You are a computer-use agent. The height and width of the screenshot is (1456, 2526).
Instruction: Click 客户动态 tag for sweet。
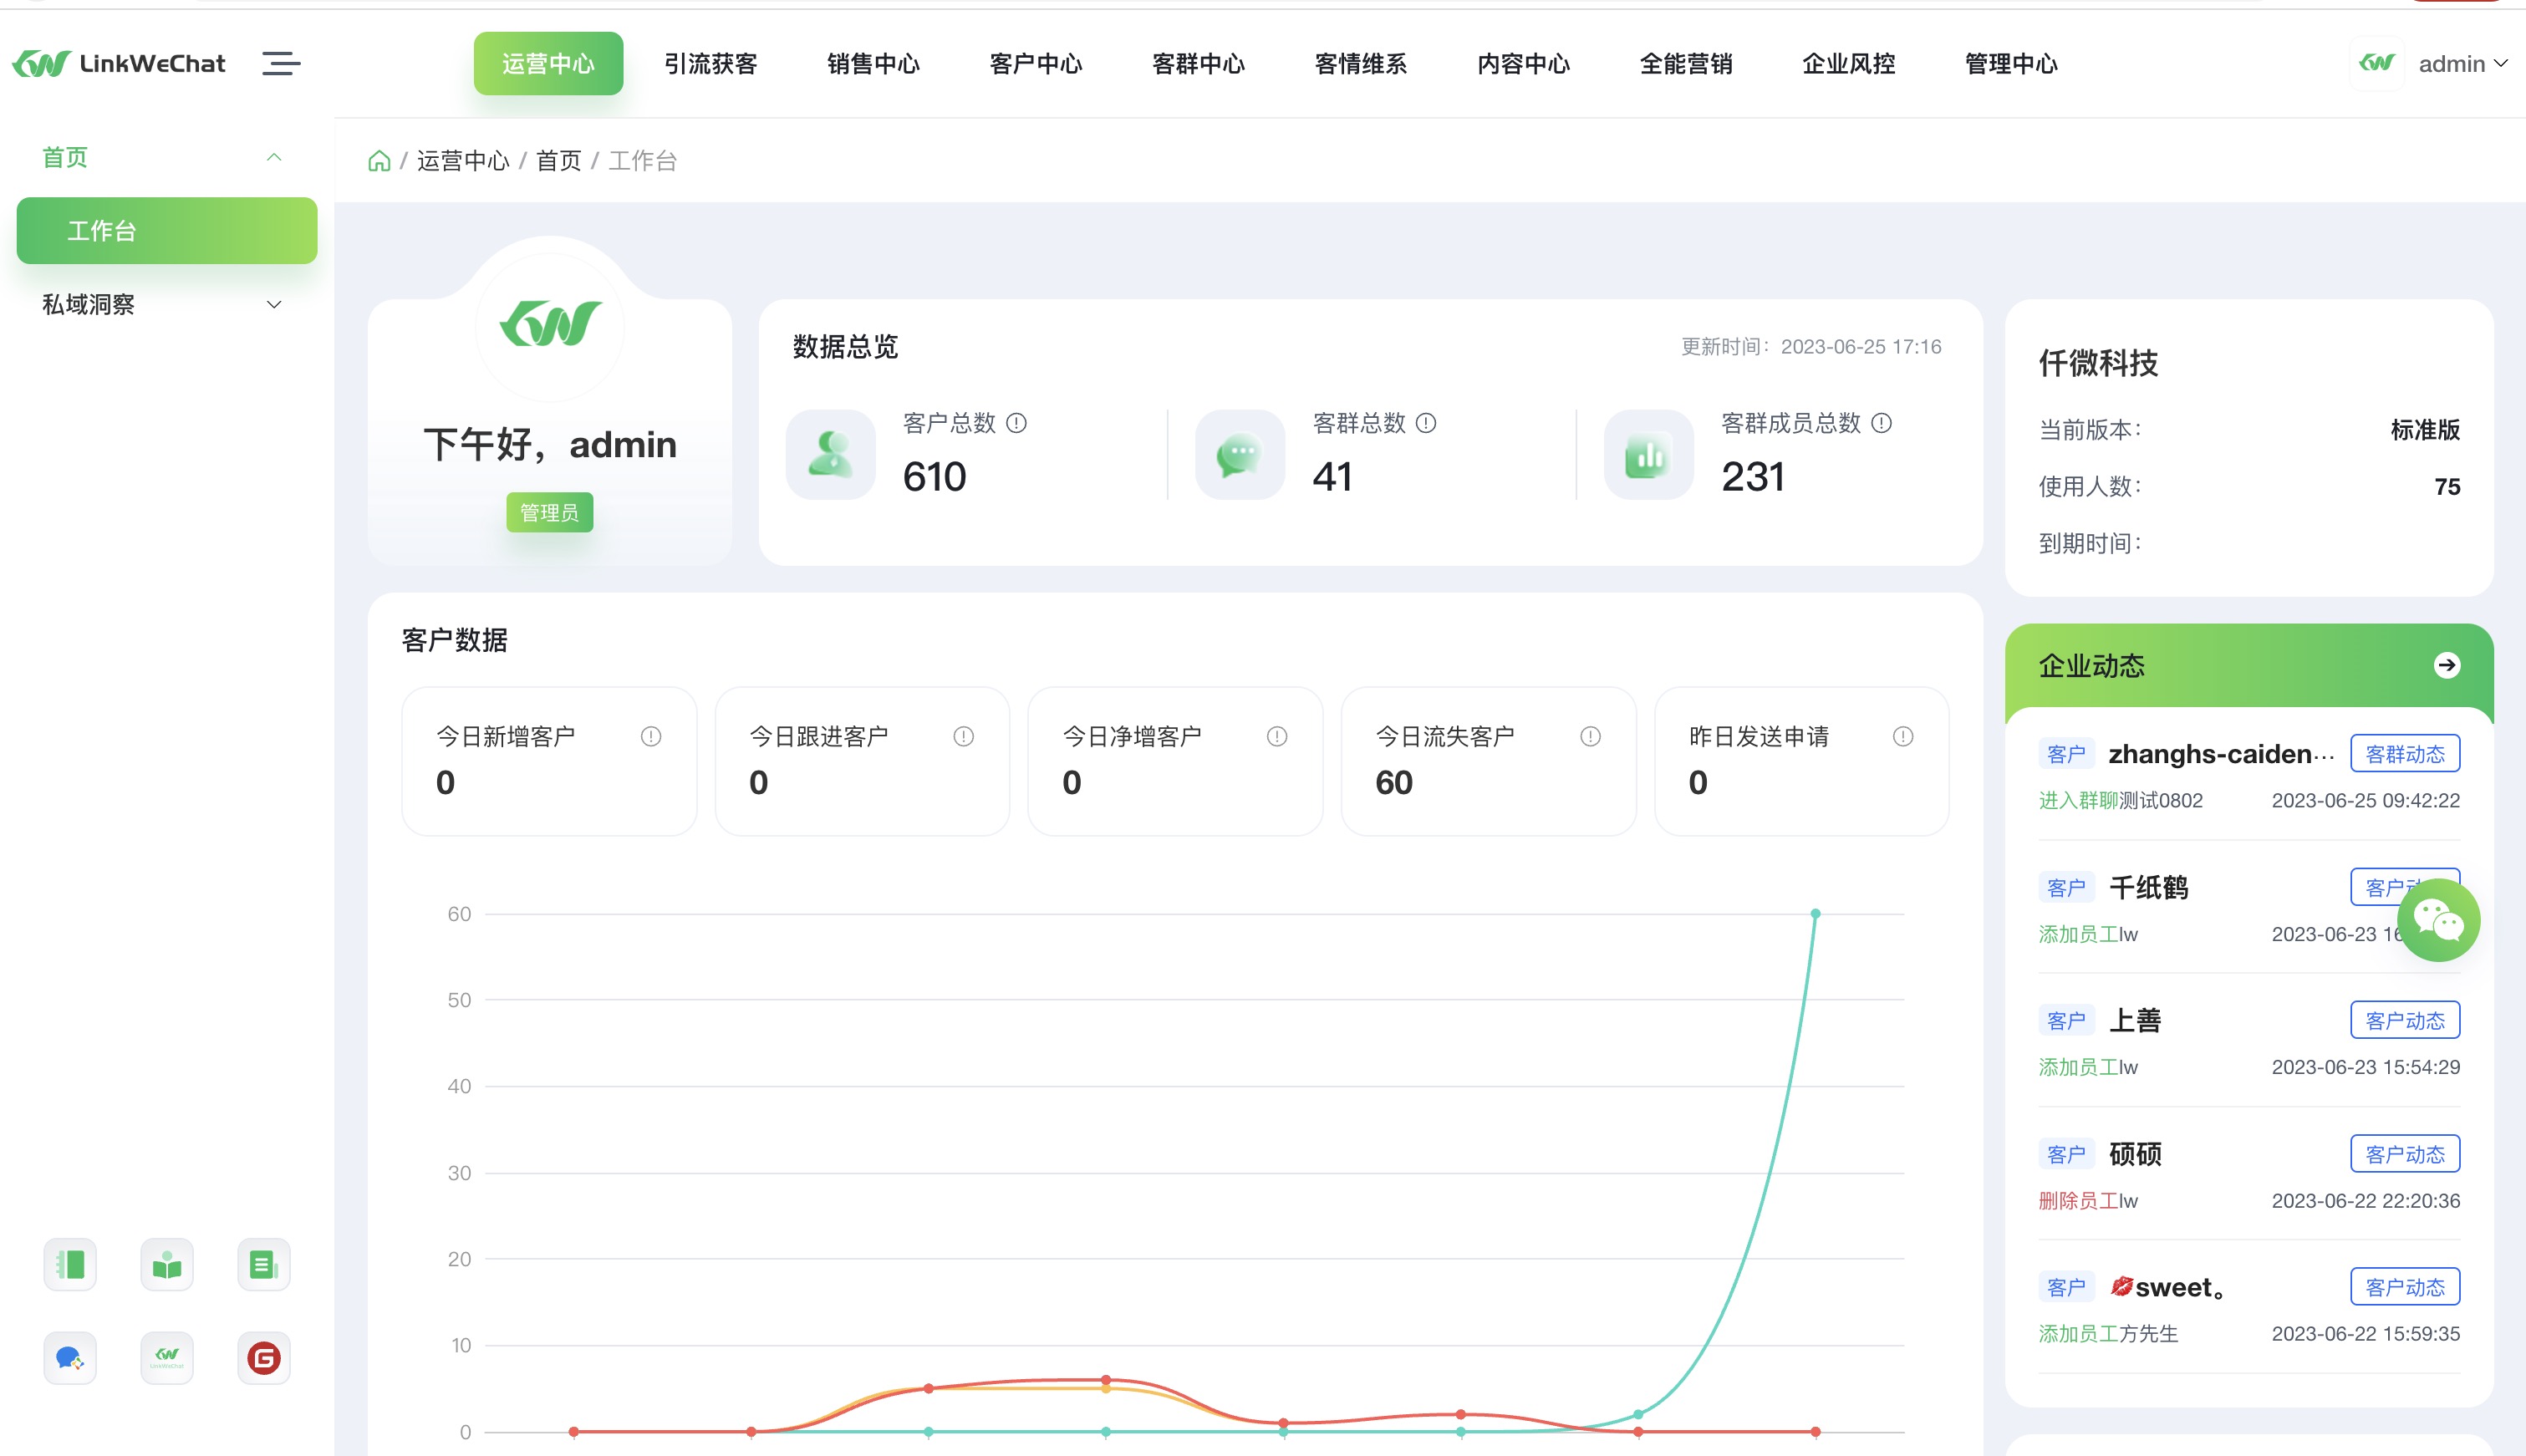pyautogui.click(x=2405, y=1287)
